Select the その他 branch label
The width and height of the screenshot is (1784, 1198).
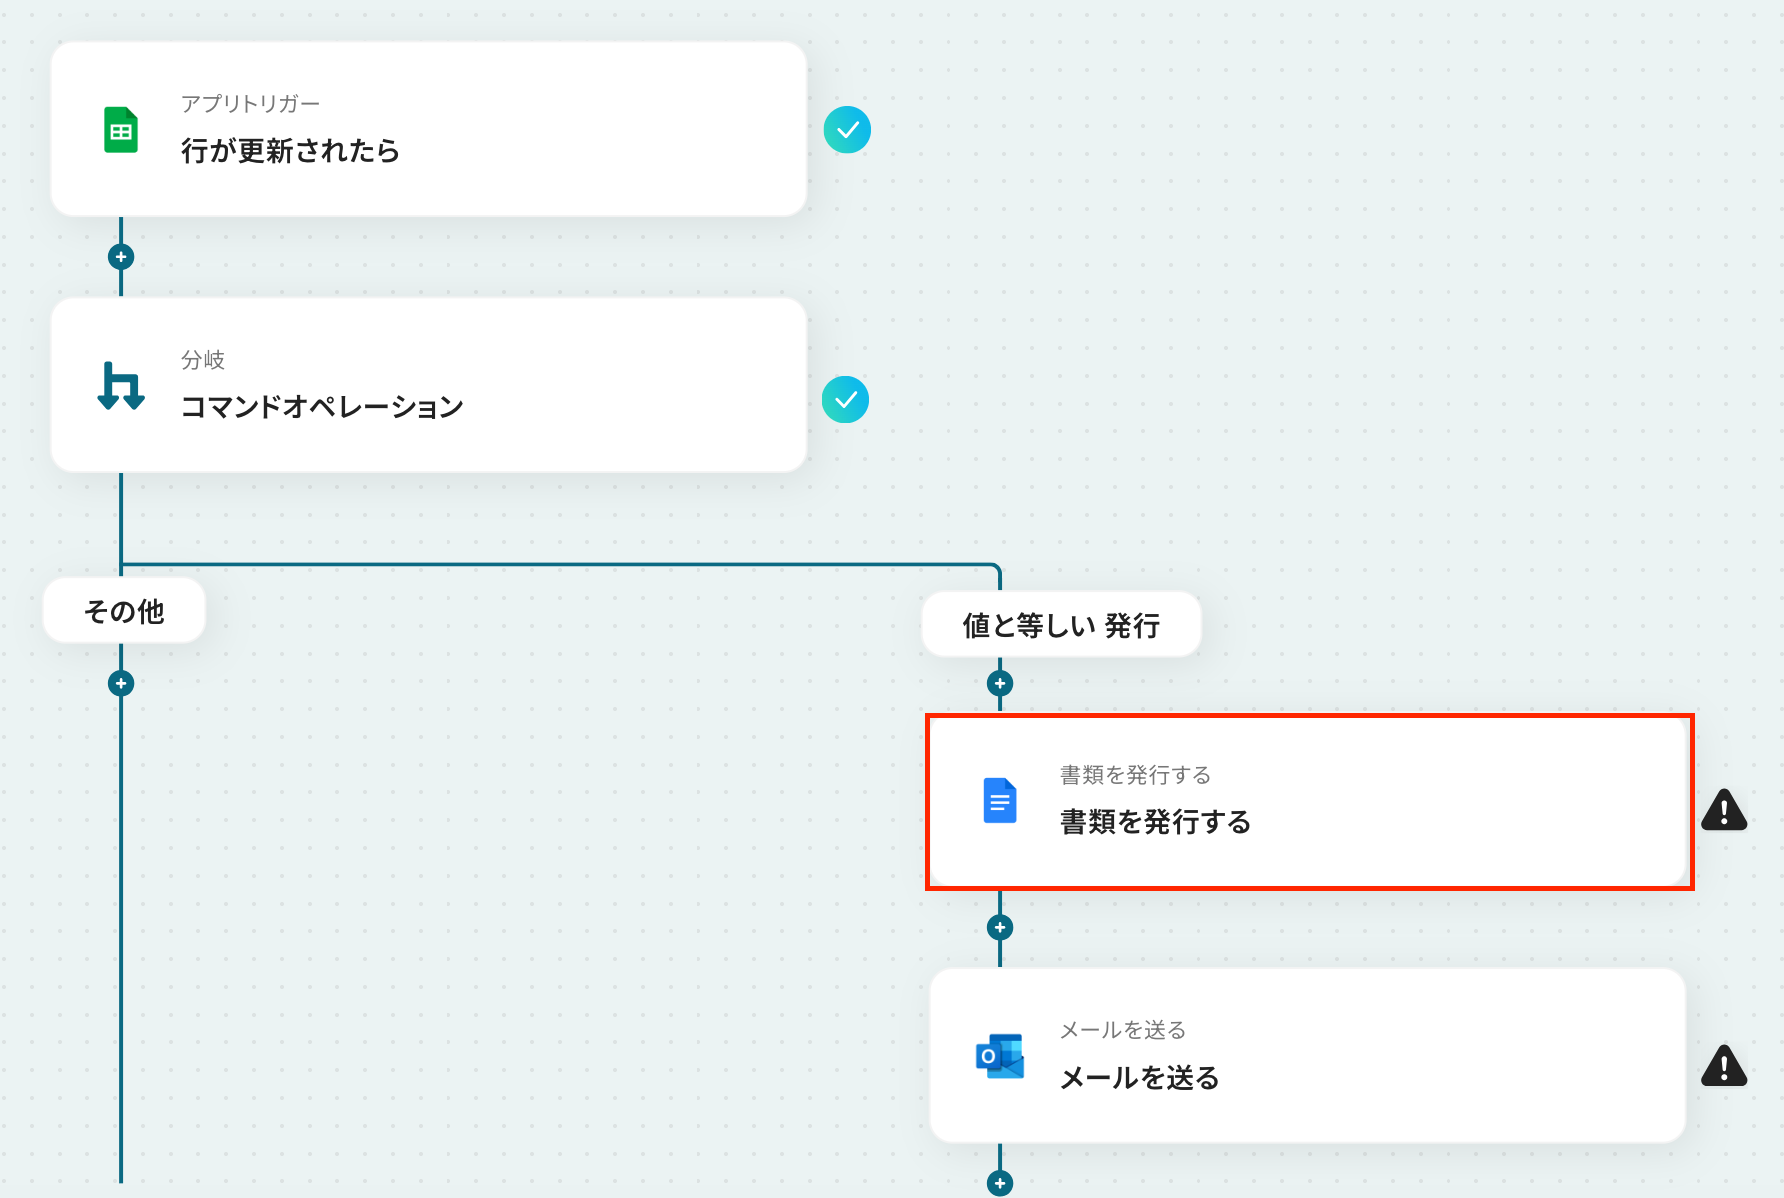pyautogui.click(x=124, y=611)
